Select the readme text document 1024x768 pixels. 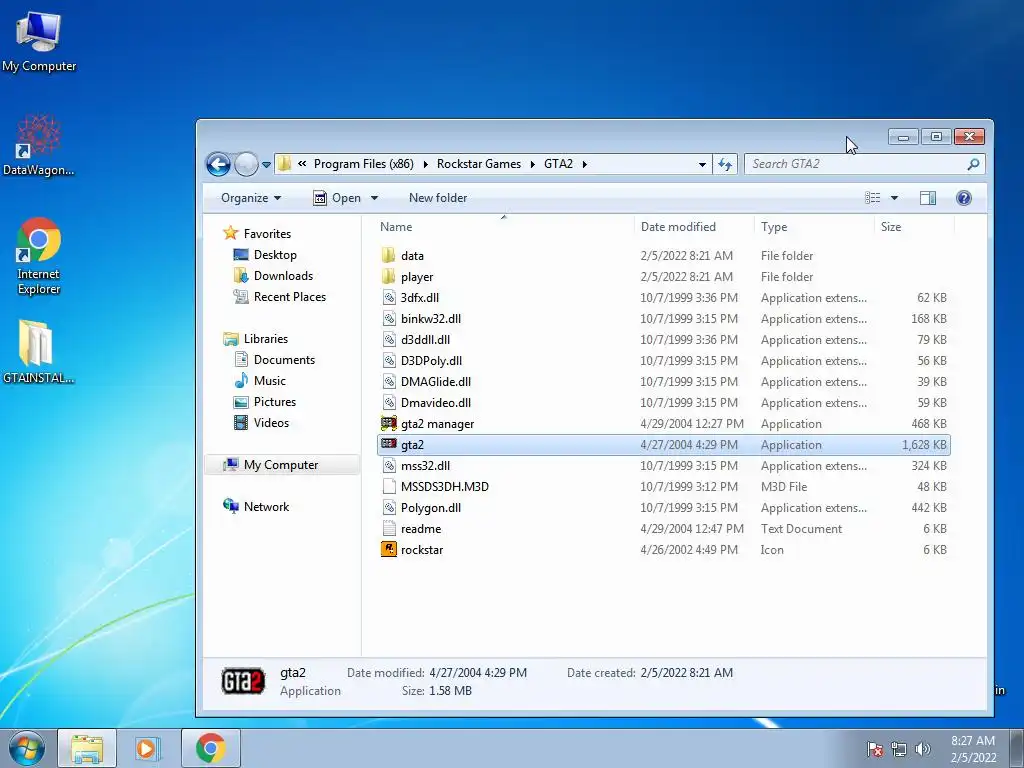pyautogui.click(x=664, y=529)
